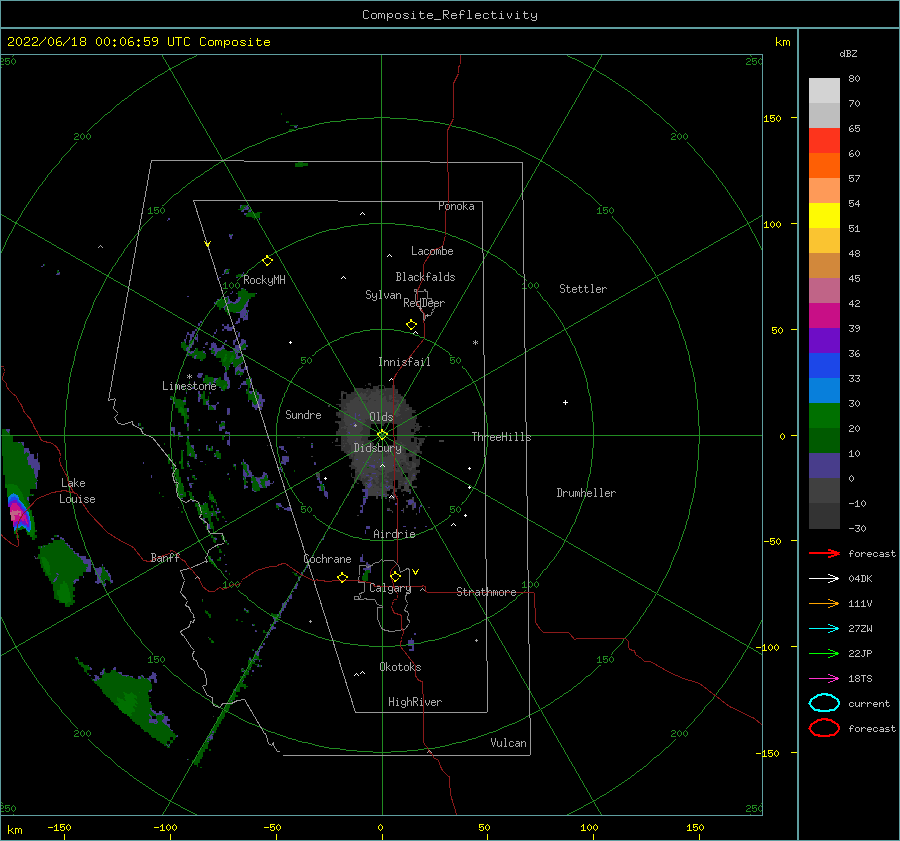Click the asterisk marker above the Limestone label
This screenshot has height=841, width=900.
click(189, 377)
